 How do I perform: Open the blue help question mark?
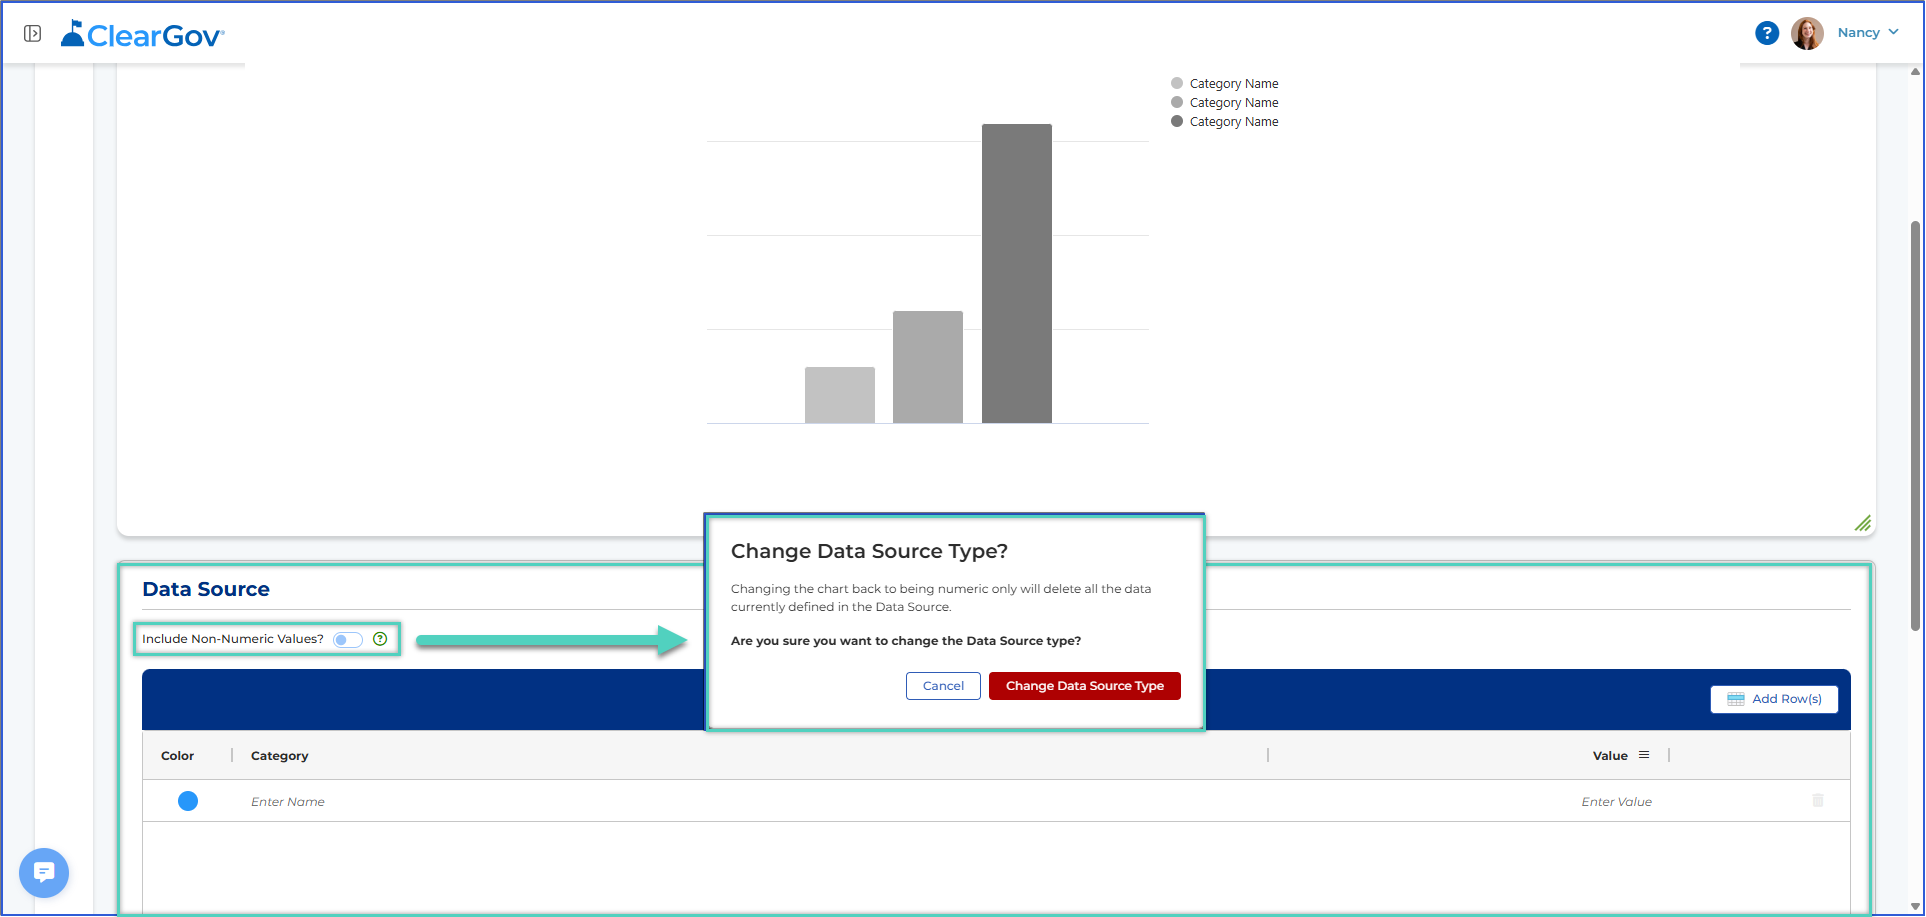(1767, 33)
